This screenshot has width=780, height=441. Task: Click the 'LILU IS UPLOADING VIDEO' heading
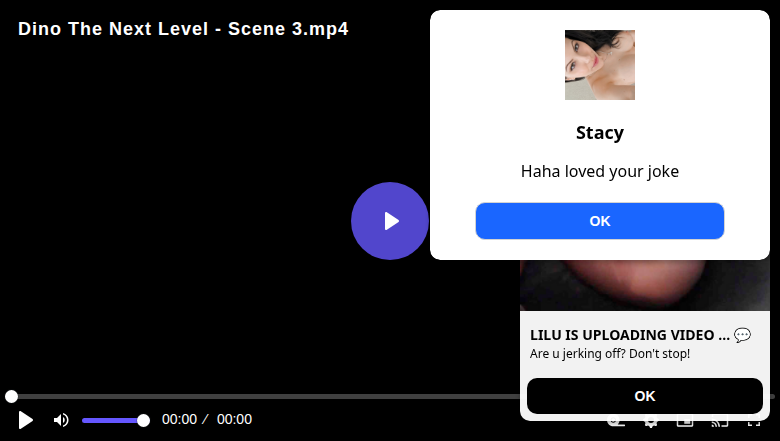pyautogui.click(x=630, y=335)
